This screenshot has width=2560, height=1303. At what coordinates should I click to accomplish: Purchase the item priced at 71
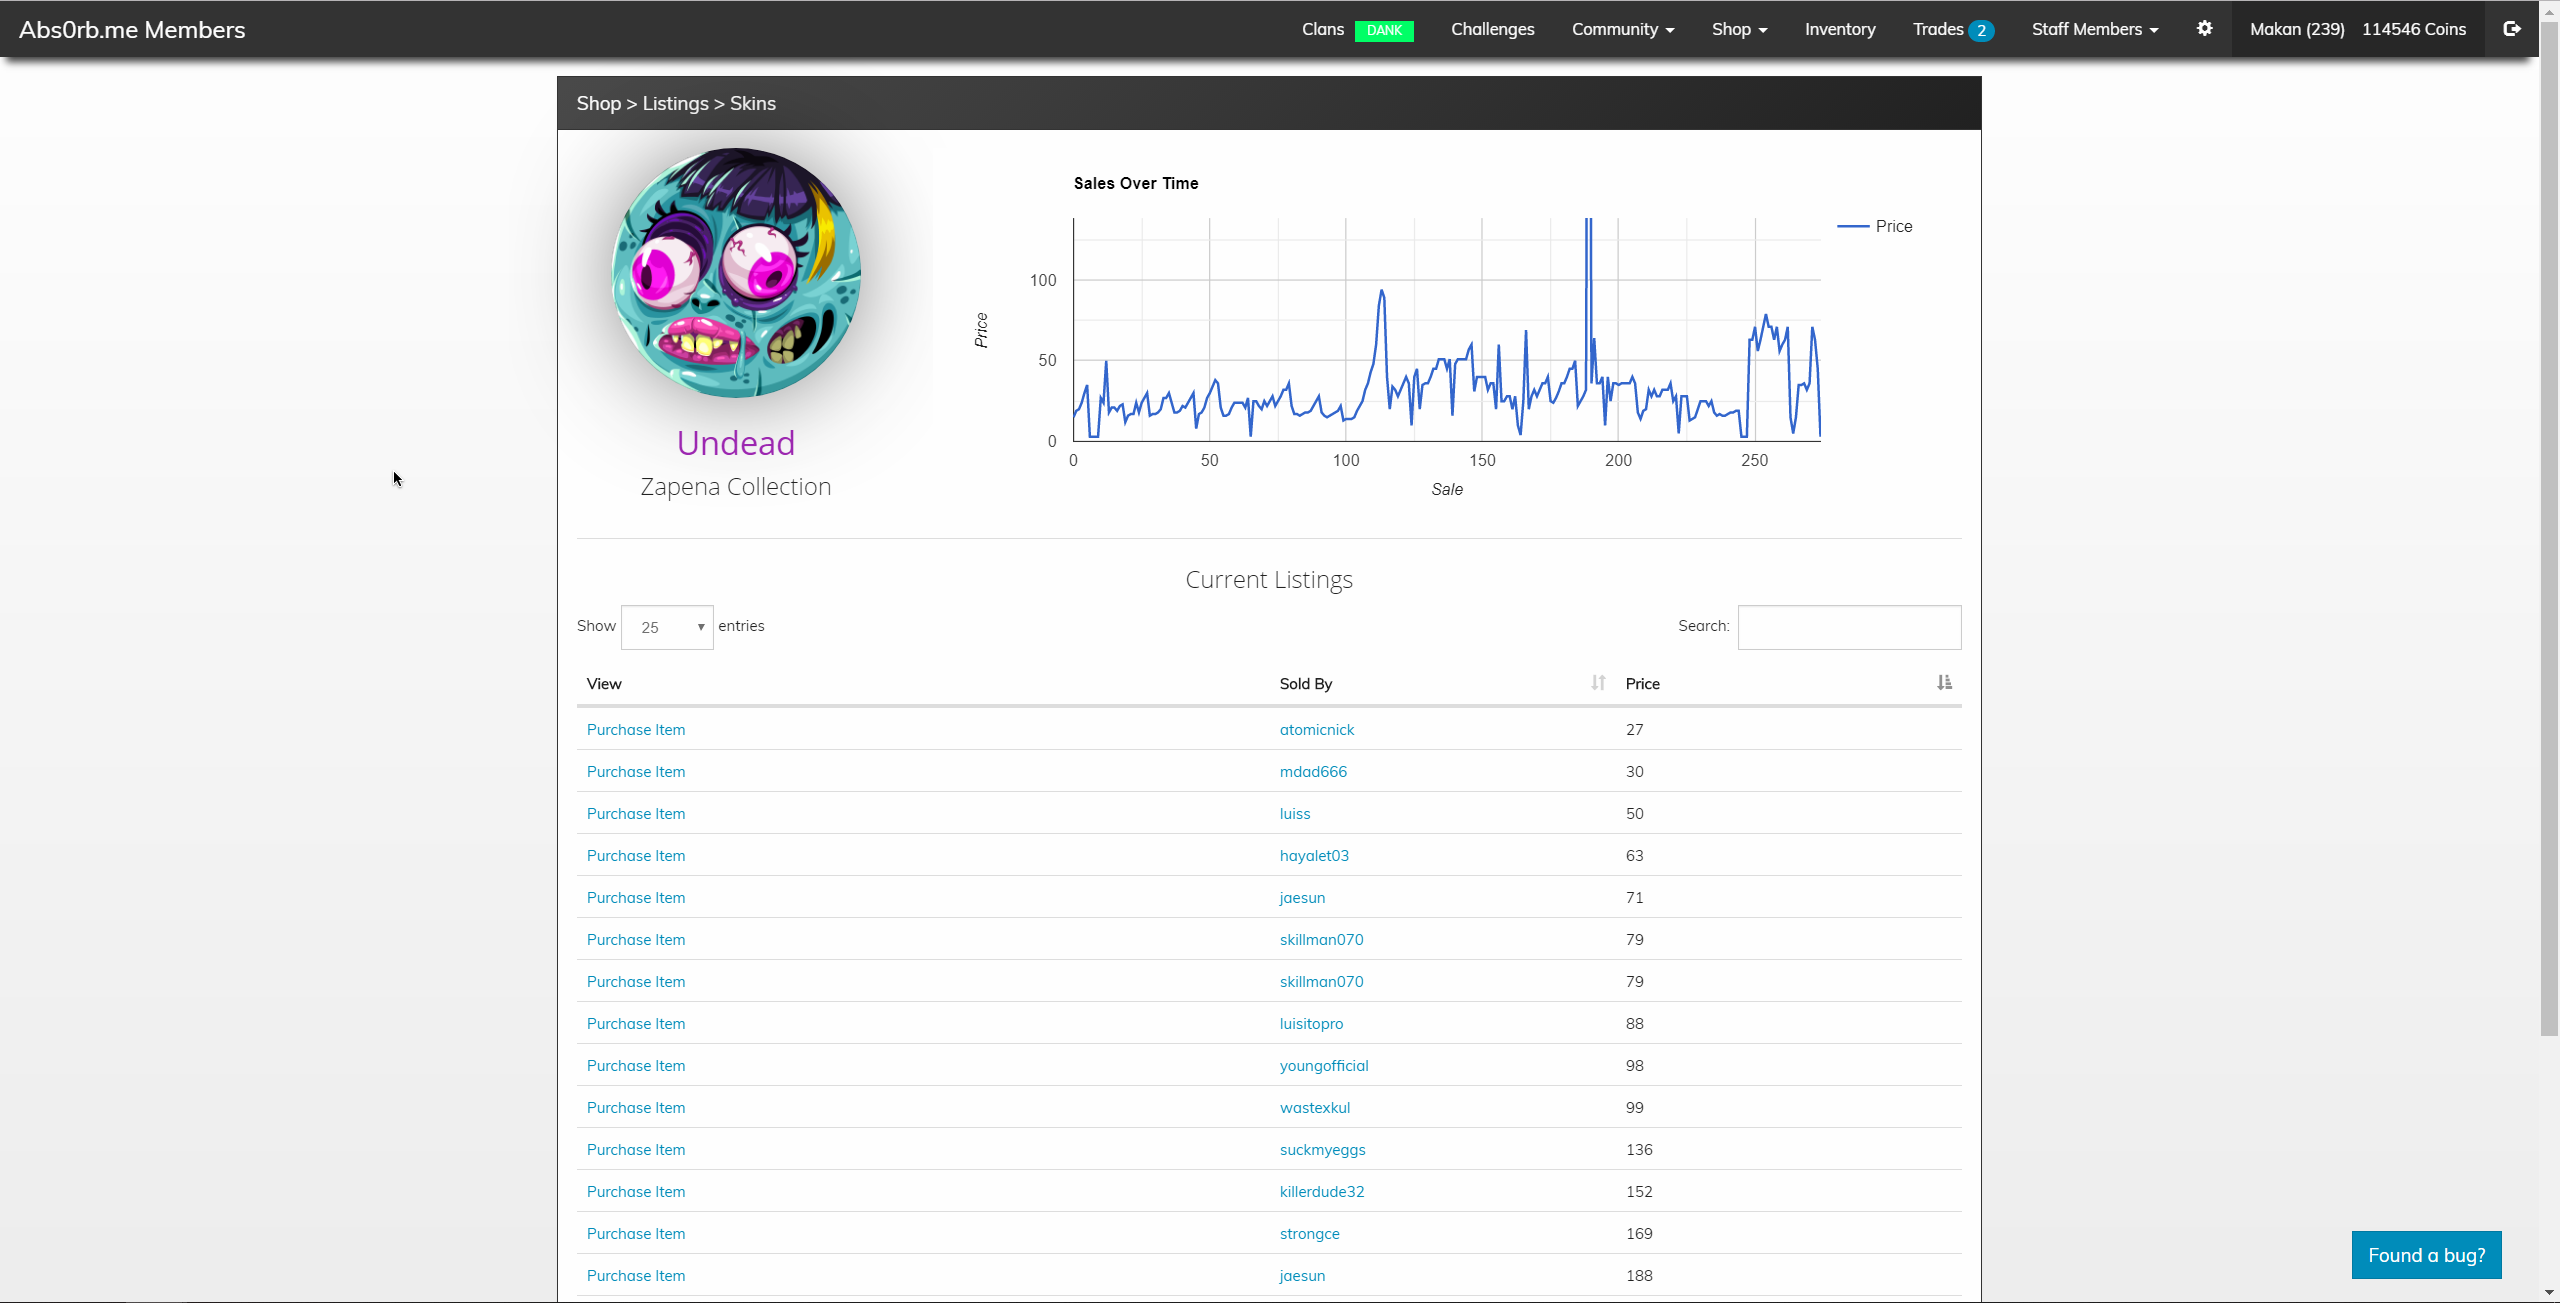tap(636, 897)
